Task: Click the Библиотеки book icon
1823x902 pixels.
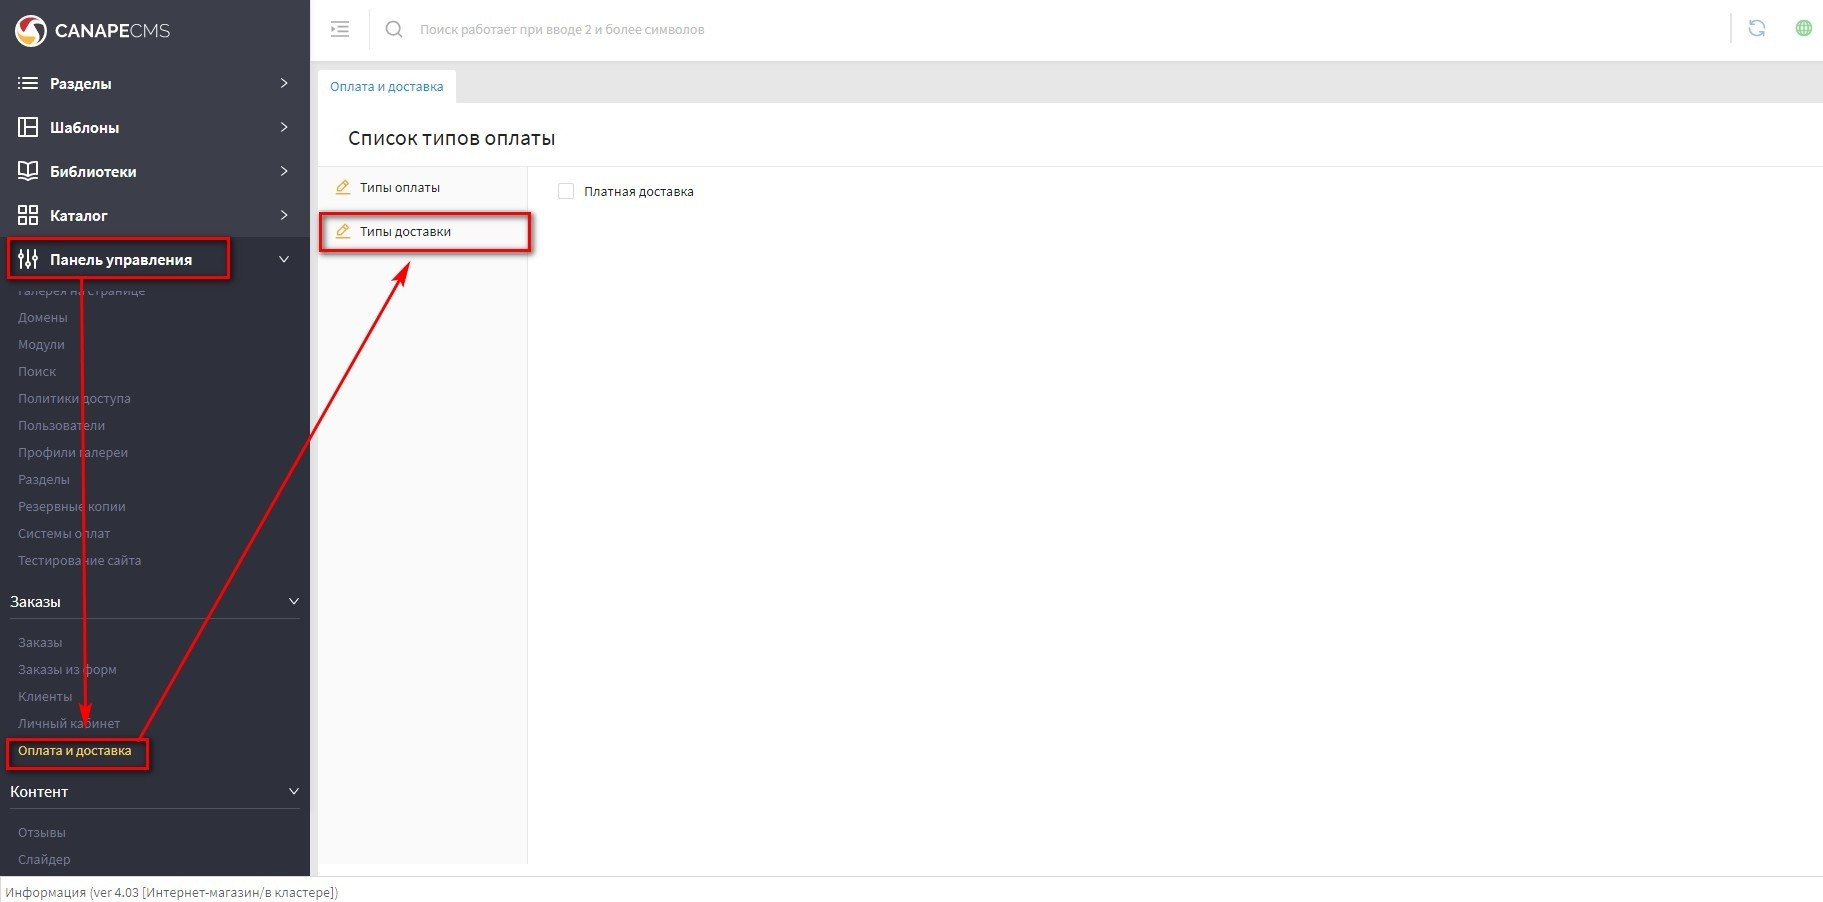Action: point(28,171)
